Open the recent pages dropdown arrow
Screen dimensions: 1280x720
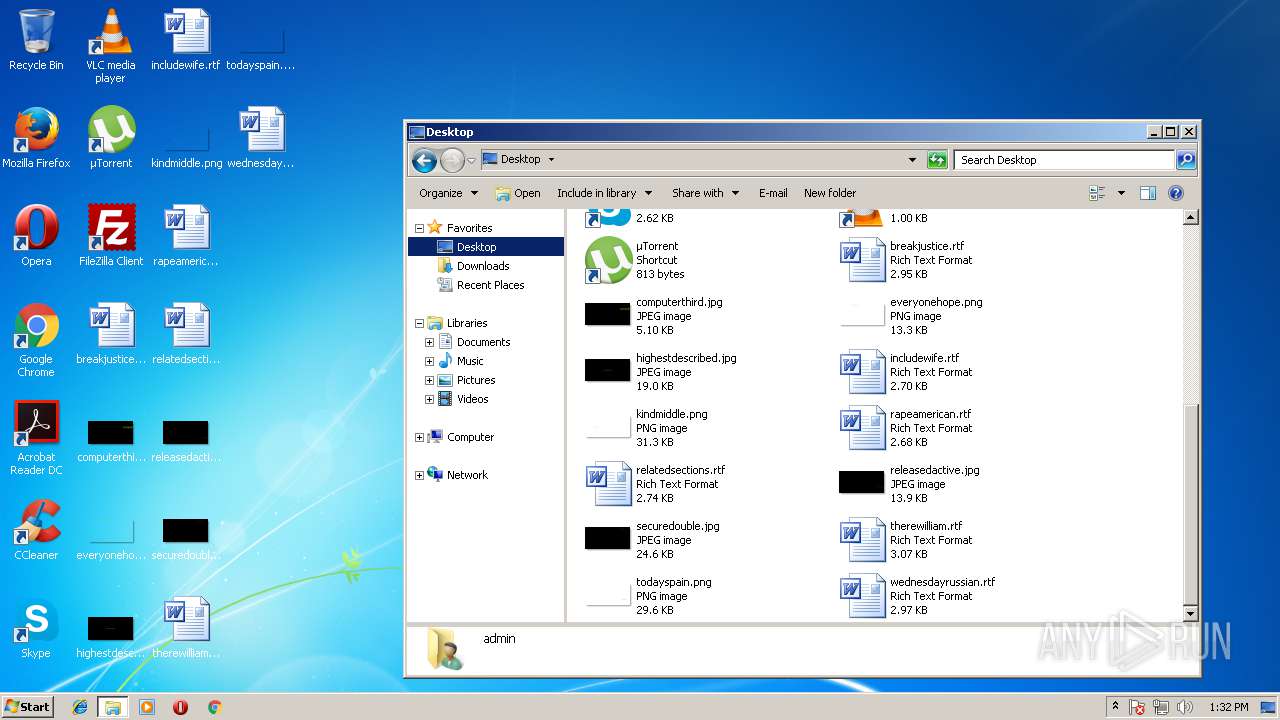pyautogui.click(x=471, y=161)
